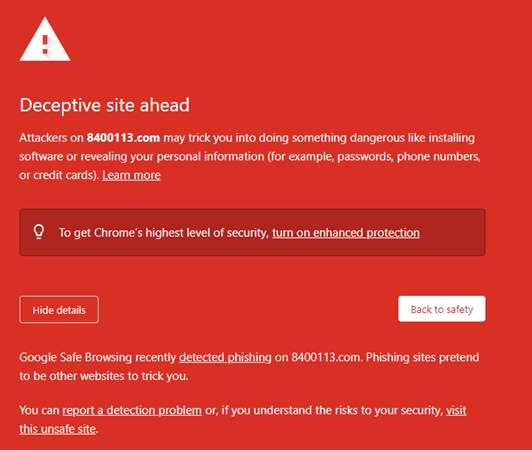
Task: Report a detection problem
Action: [x=132, y=410]
